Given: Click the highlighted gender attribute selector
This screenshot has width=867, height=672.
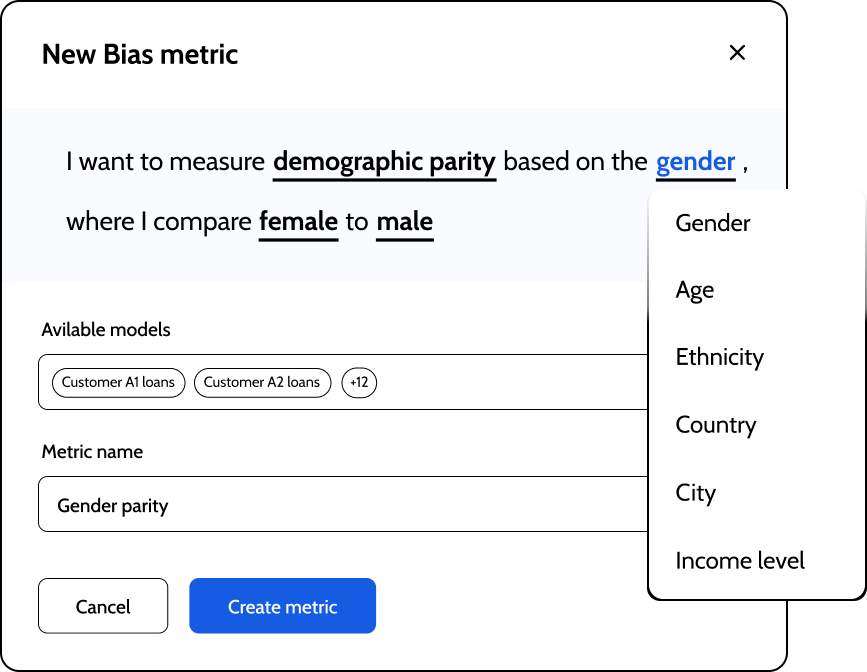Looking at the screenshot, I should tap(695, 161).
